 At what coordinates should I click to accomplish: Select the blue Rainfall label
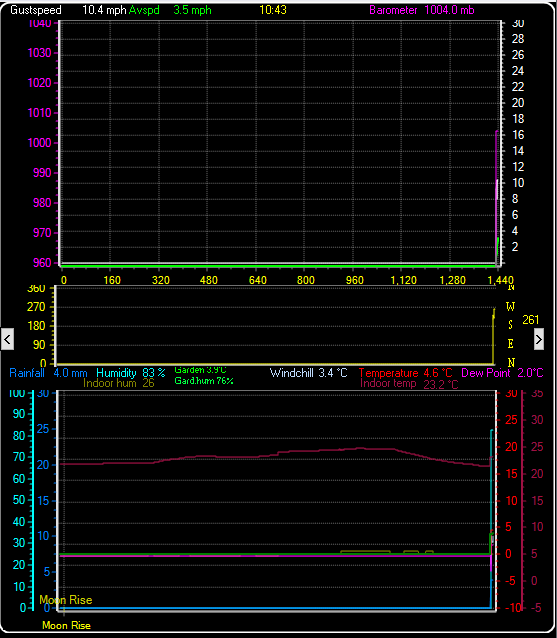[x=27, y=373]
